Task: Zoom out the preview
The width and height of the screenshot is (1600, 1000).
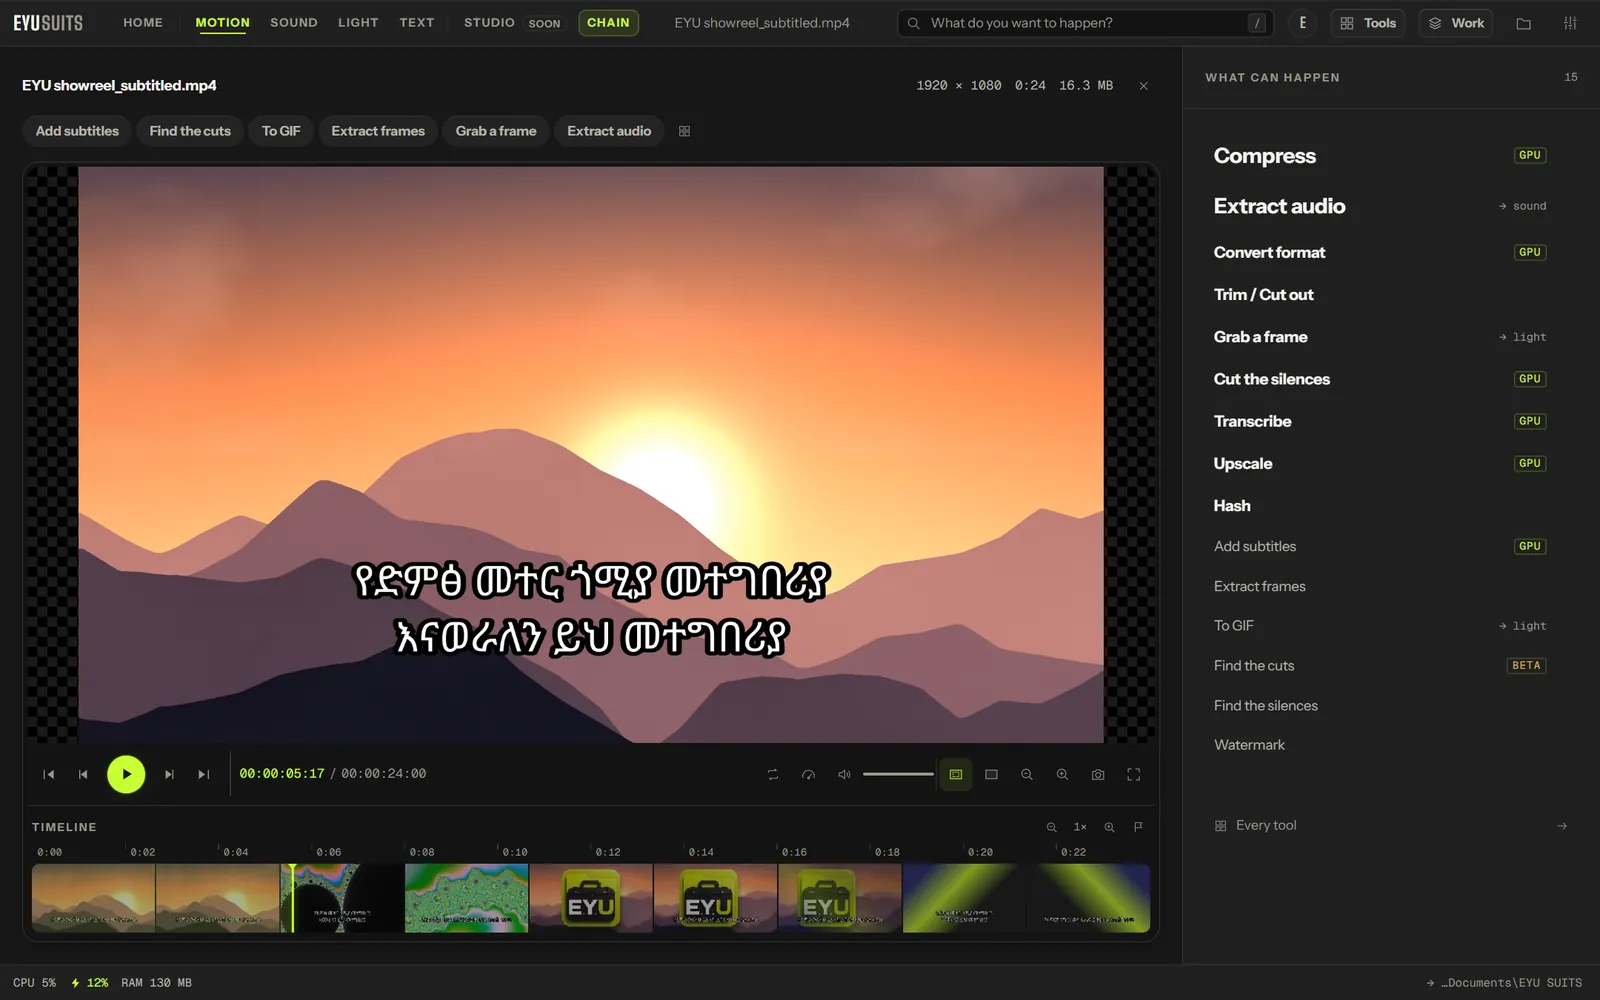Action: click(x=1027, y=774)
